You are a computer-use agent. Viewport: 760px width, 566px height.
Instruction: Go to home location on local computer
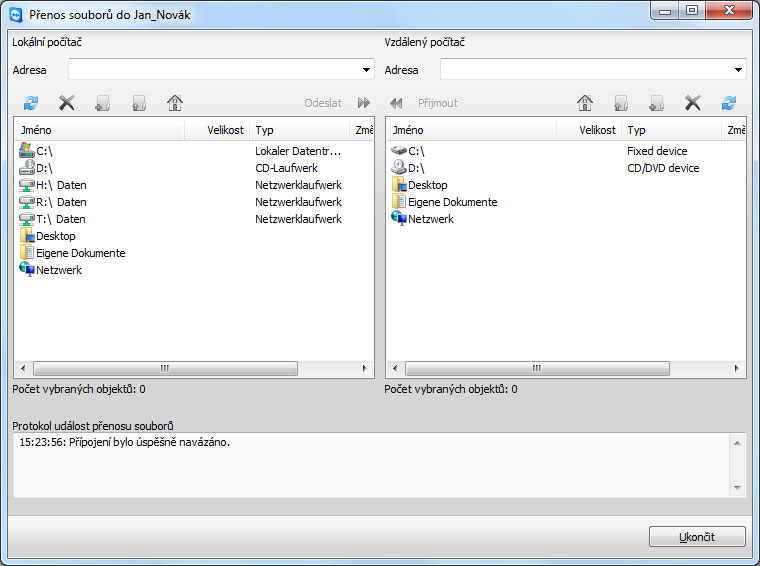point(175,103)
